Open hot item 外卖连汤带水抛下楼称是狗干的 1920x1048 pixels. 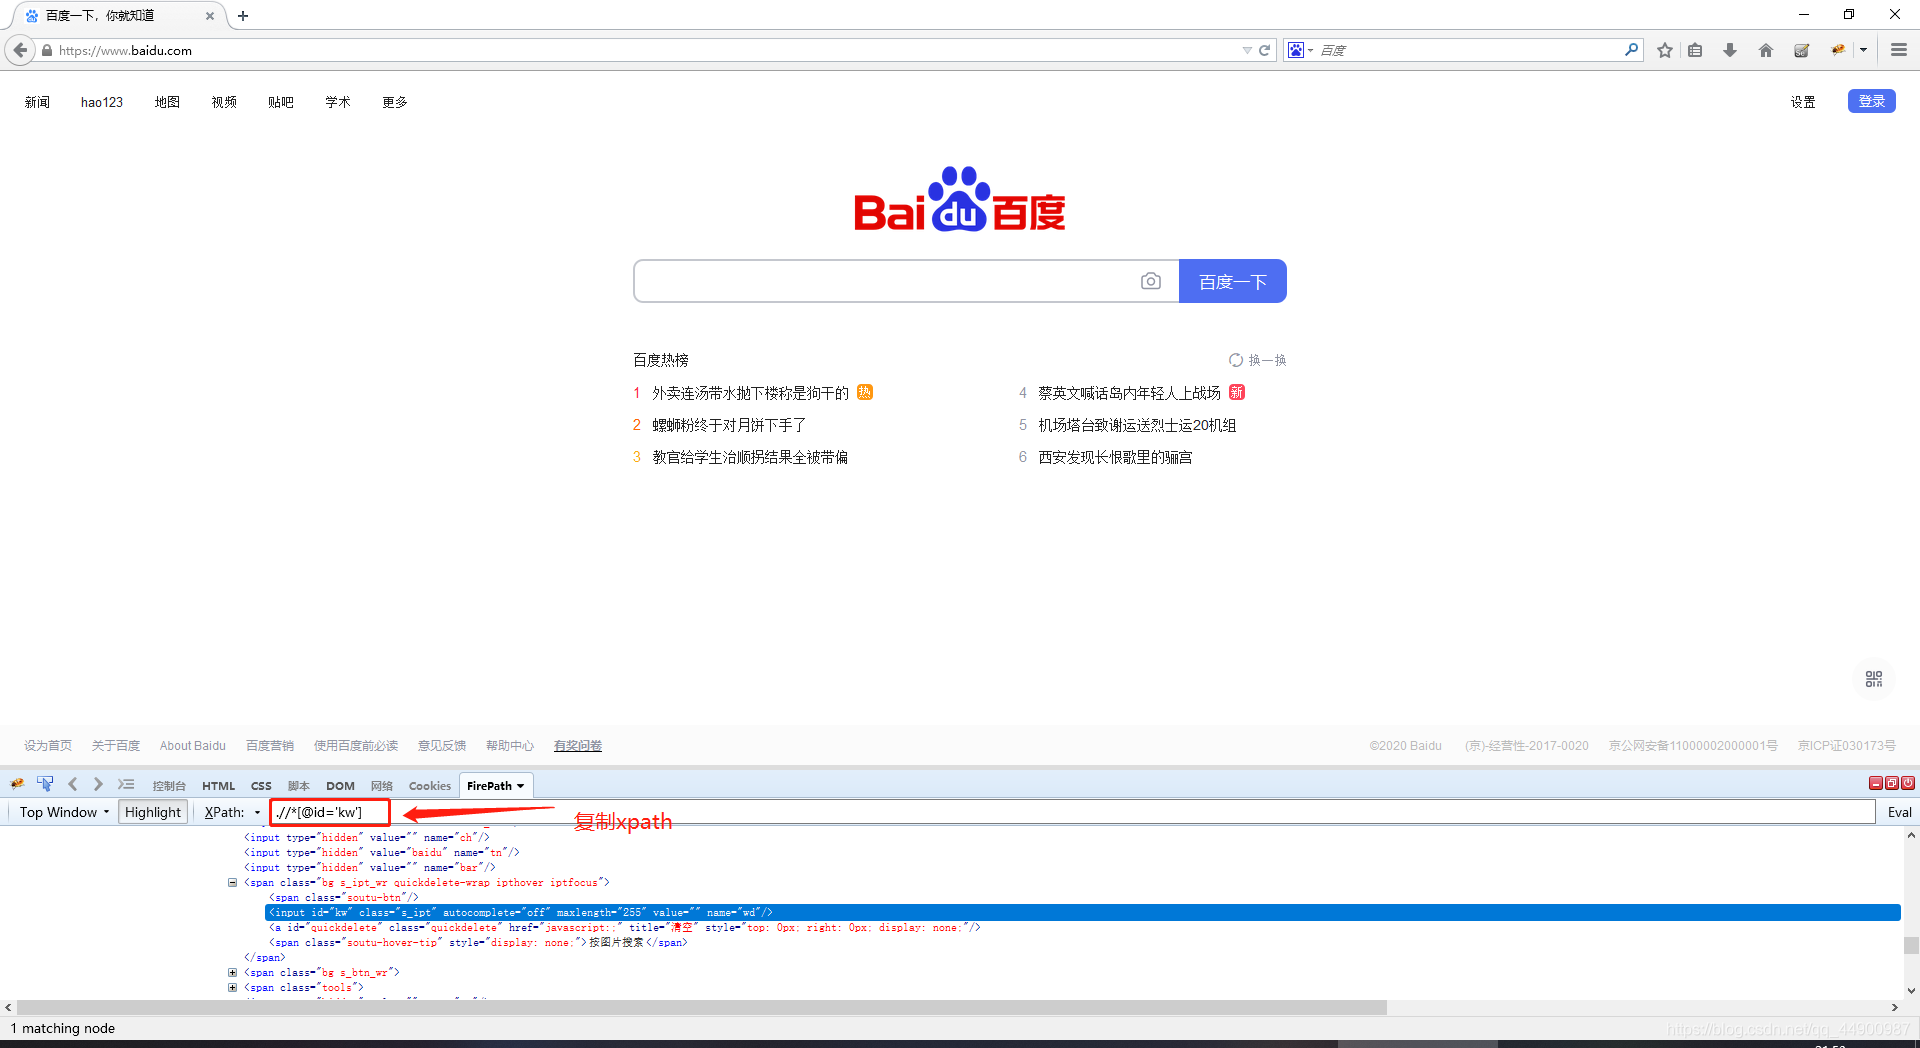[750, 393]
